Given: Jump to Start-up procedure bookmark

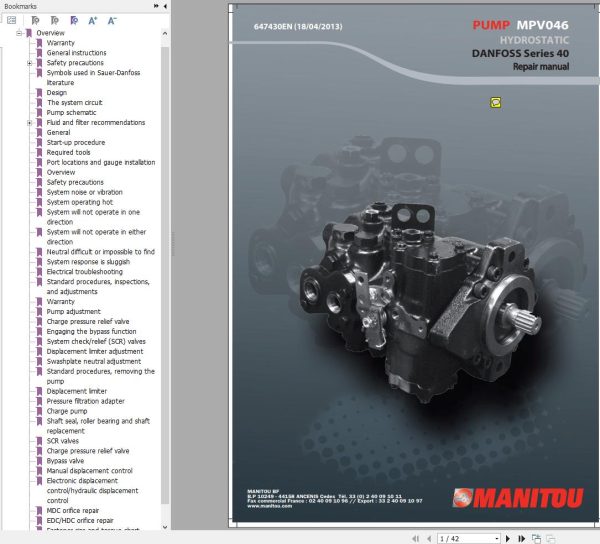Looking at the screenshot, I should (76, 142).
